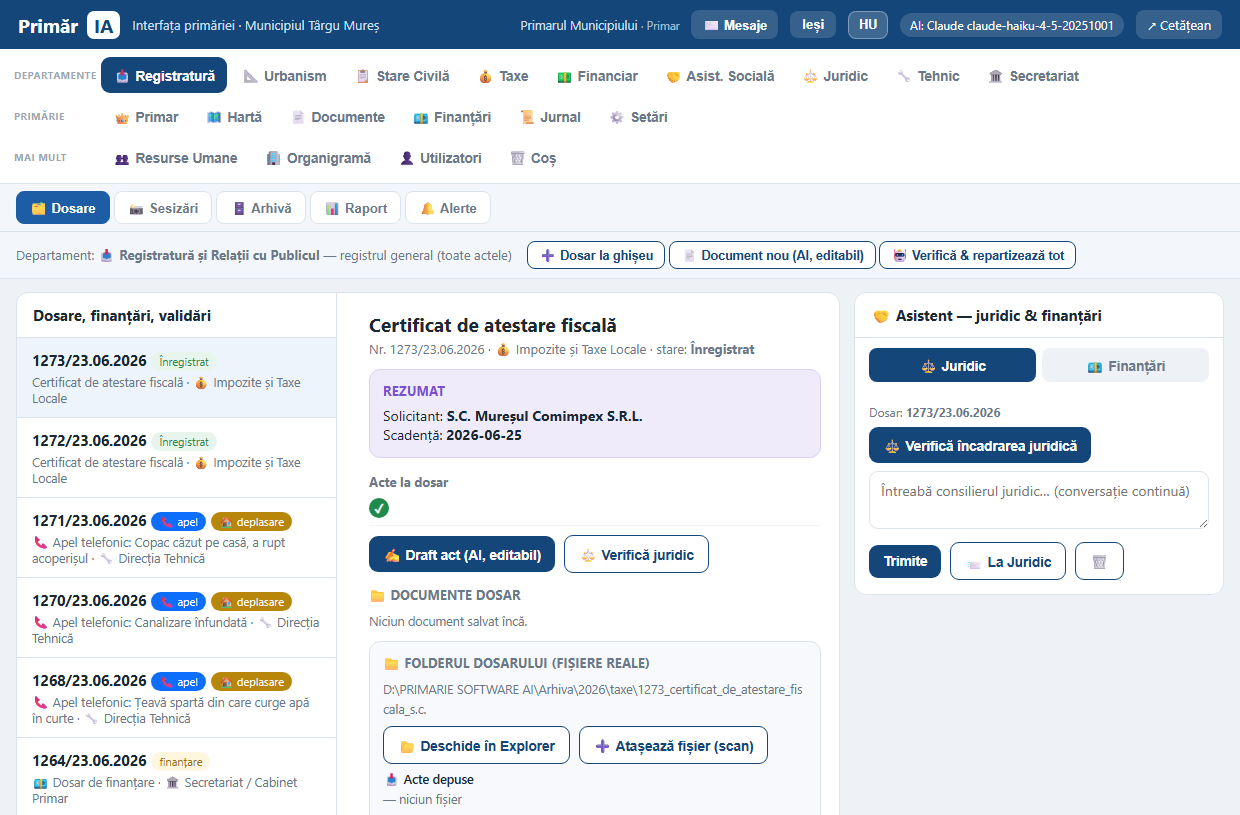Click Document nou (AI, editabil)
This screenshot has height=815, width=1240.
(x=772, y=255)
